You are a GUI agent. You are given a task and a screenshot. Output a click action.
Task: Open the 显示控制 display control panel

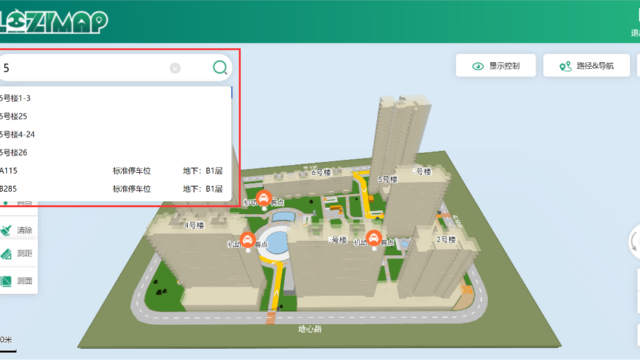(496, 66)
